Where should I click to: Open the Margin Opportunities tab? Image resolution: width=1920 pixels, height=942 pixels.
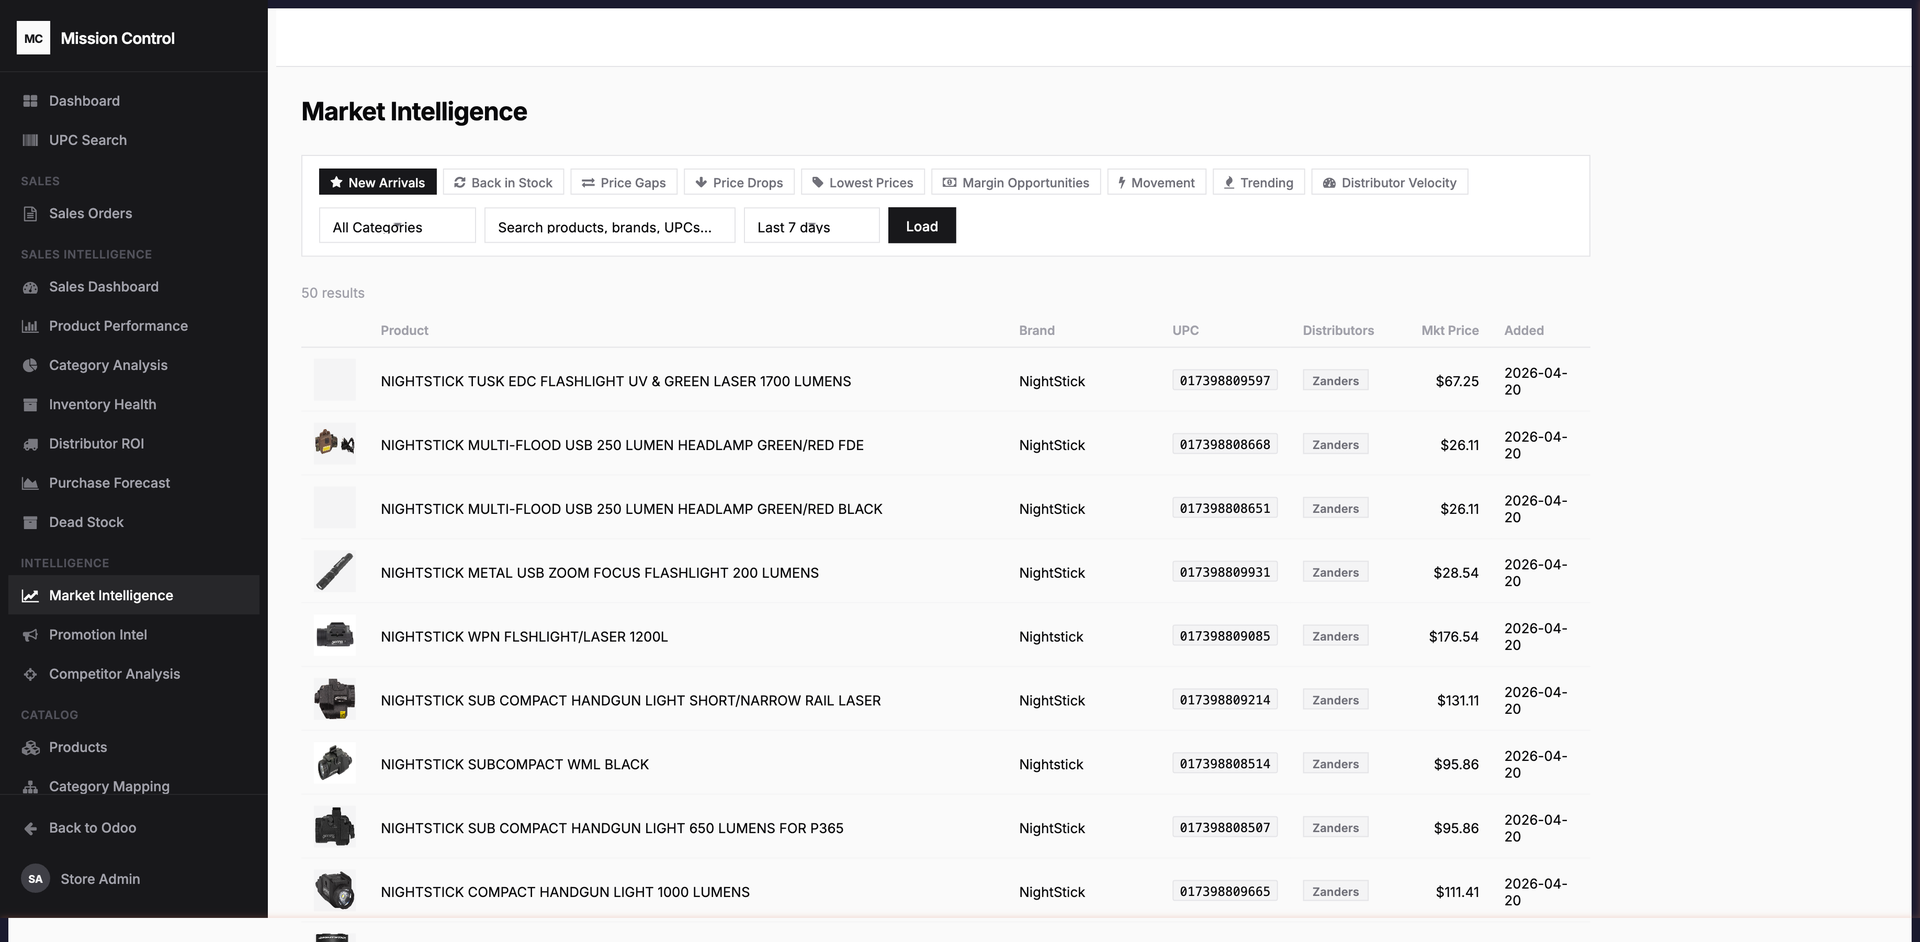tap(1016, 182)
